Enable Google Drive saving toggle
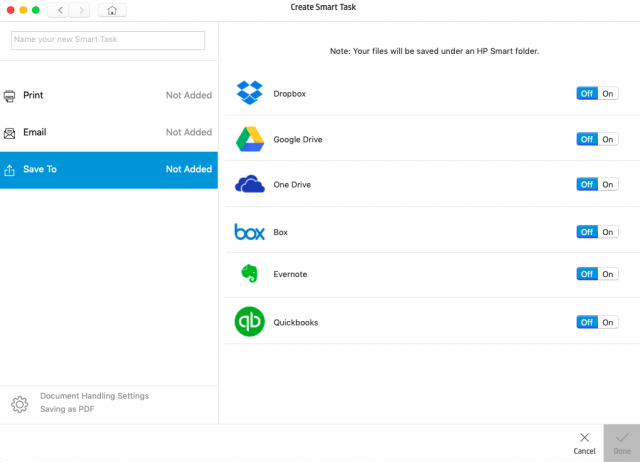 (608, 139)
